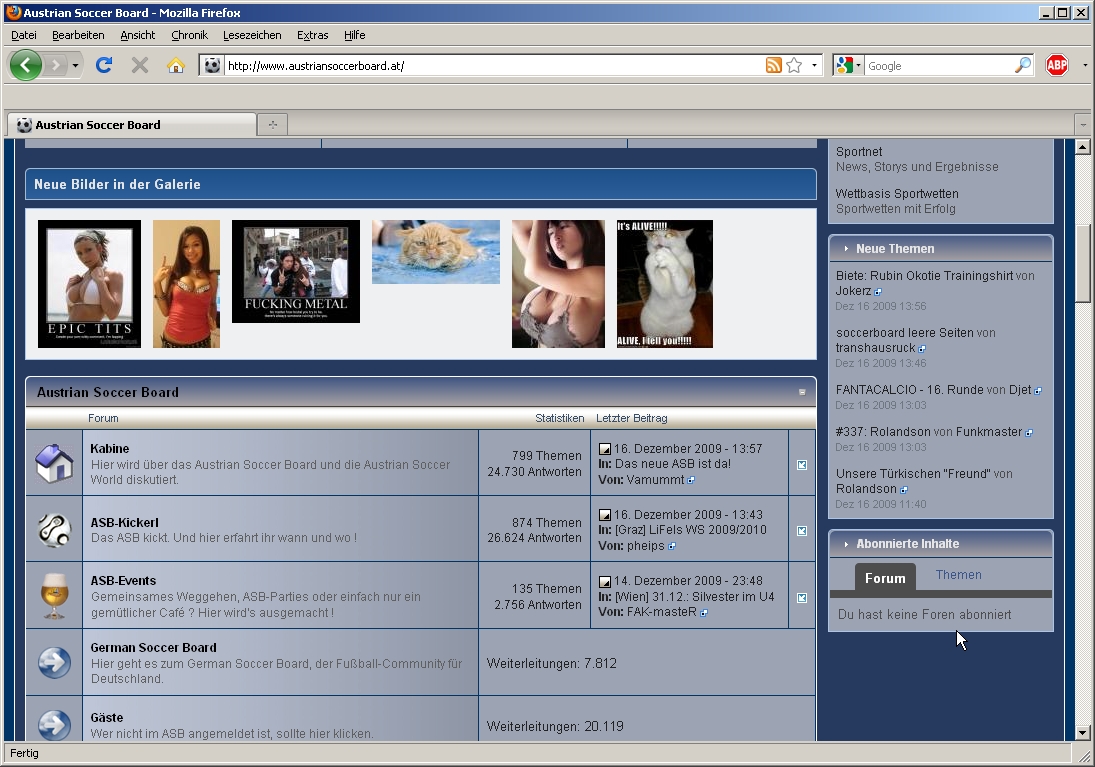
Task: Click the Kabine house forum icon
Action: tap(54, 463)
